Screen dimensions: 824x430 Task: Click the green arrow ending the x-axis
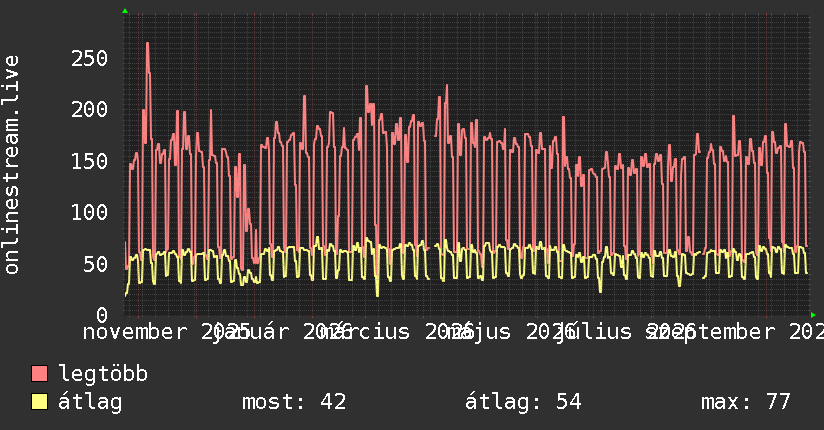813,315
